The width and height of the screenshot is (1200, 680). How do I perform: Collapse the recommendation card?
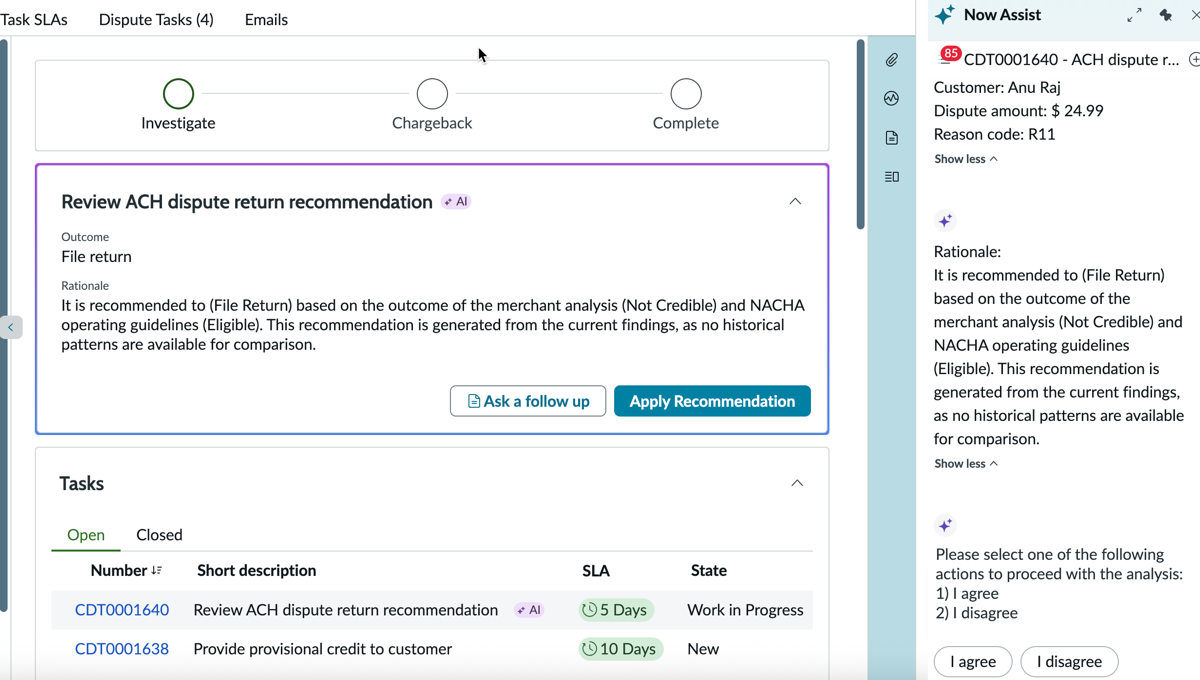(x=795, y=202)
